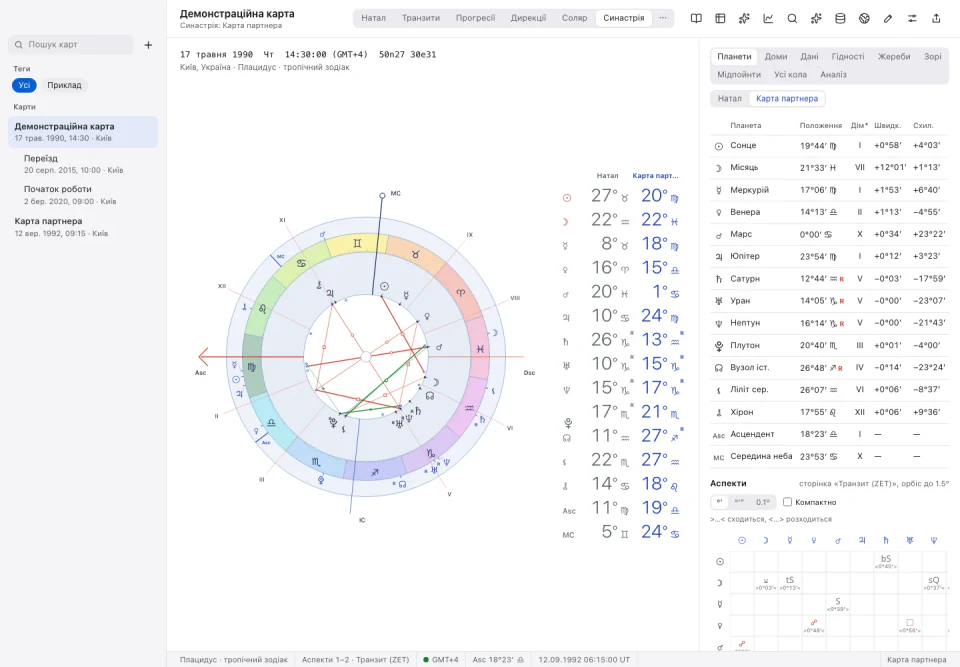Image resolution: width=960 pixels, height=667 pixels.
Task: Click the Scorpio sign on zodiac wheel
Action: tap(315, 462)
